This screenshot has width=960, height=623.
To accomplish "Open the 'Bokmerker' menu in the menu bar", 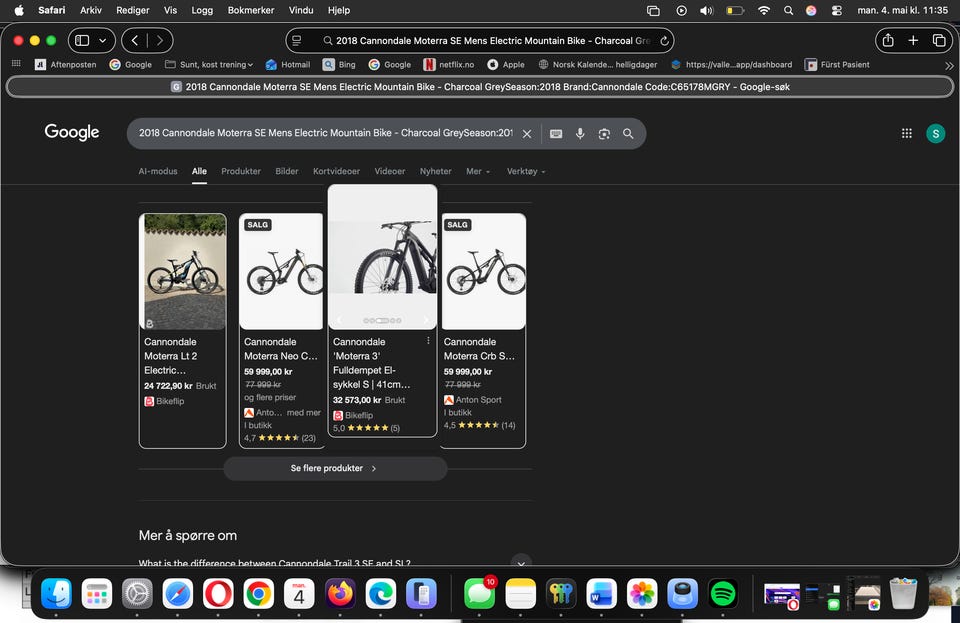I will tap(251, 10).
